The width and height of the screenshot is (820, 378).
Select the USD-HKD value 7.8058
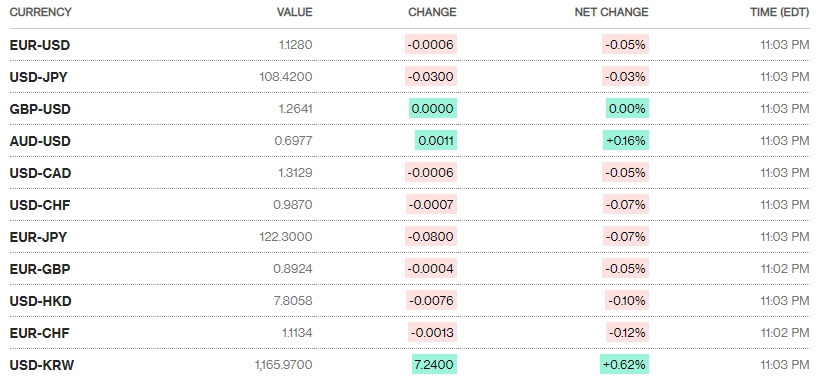[293, 301]
